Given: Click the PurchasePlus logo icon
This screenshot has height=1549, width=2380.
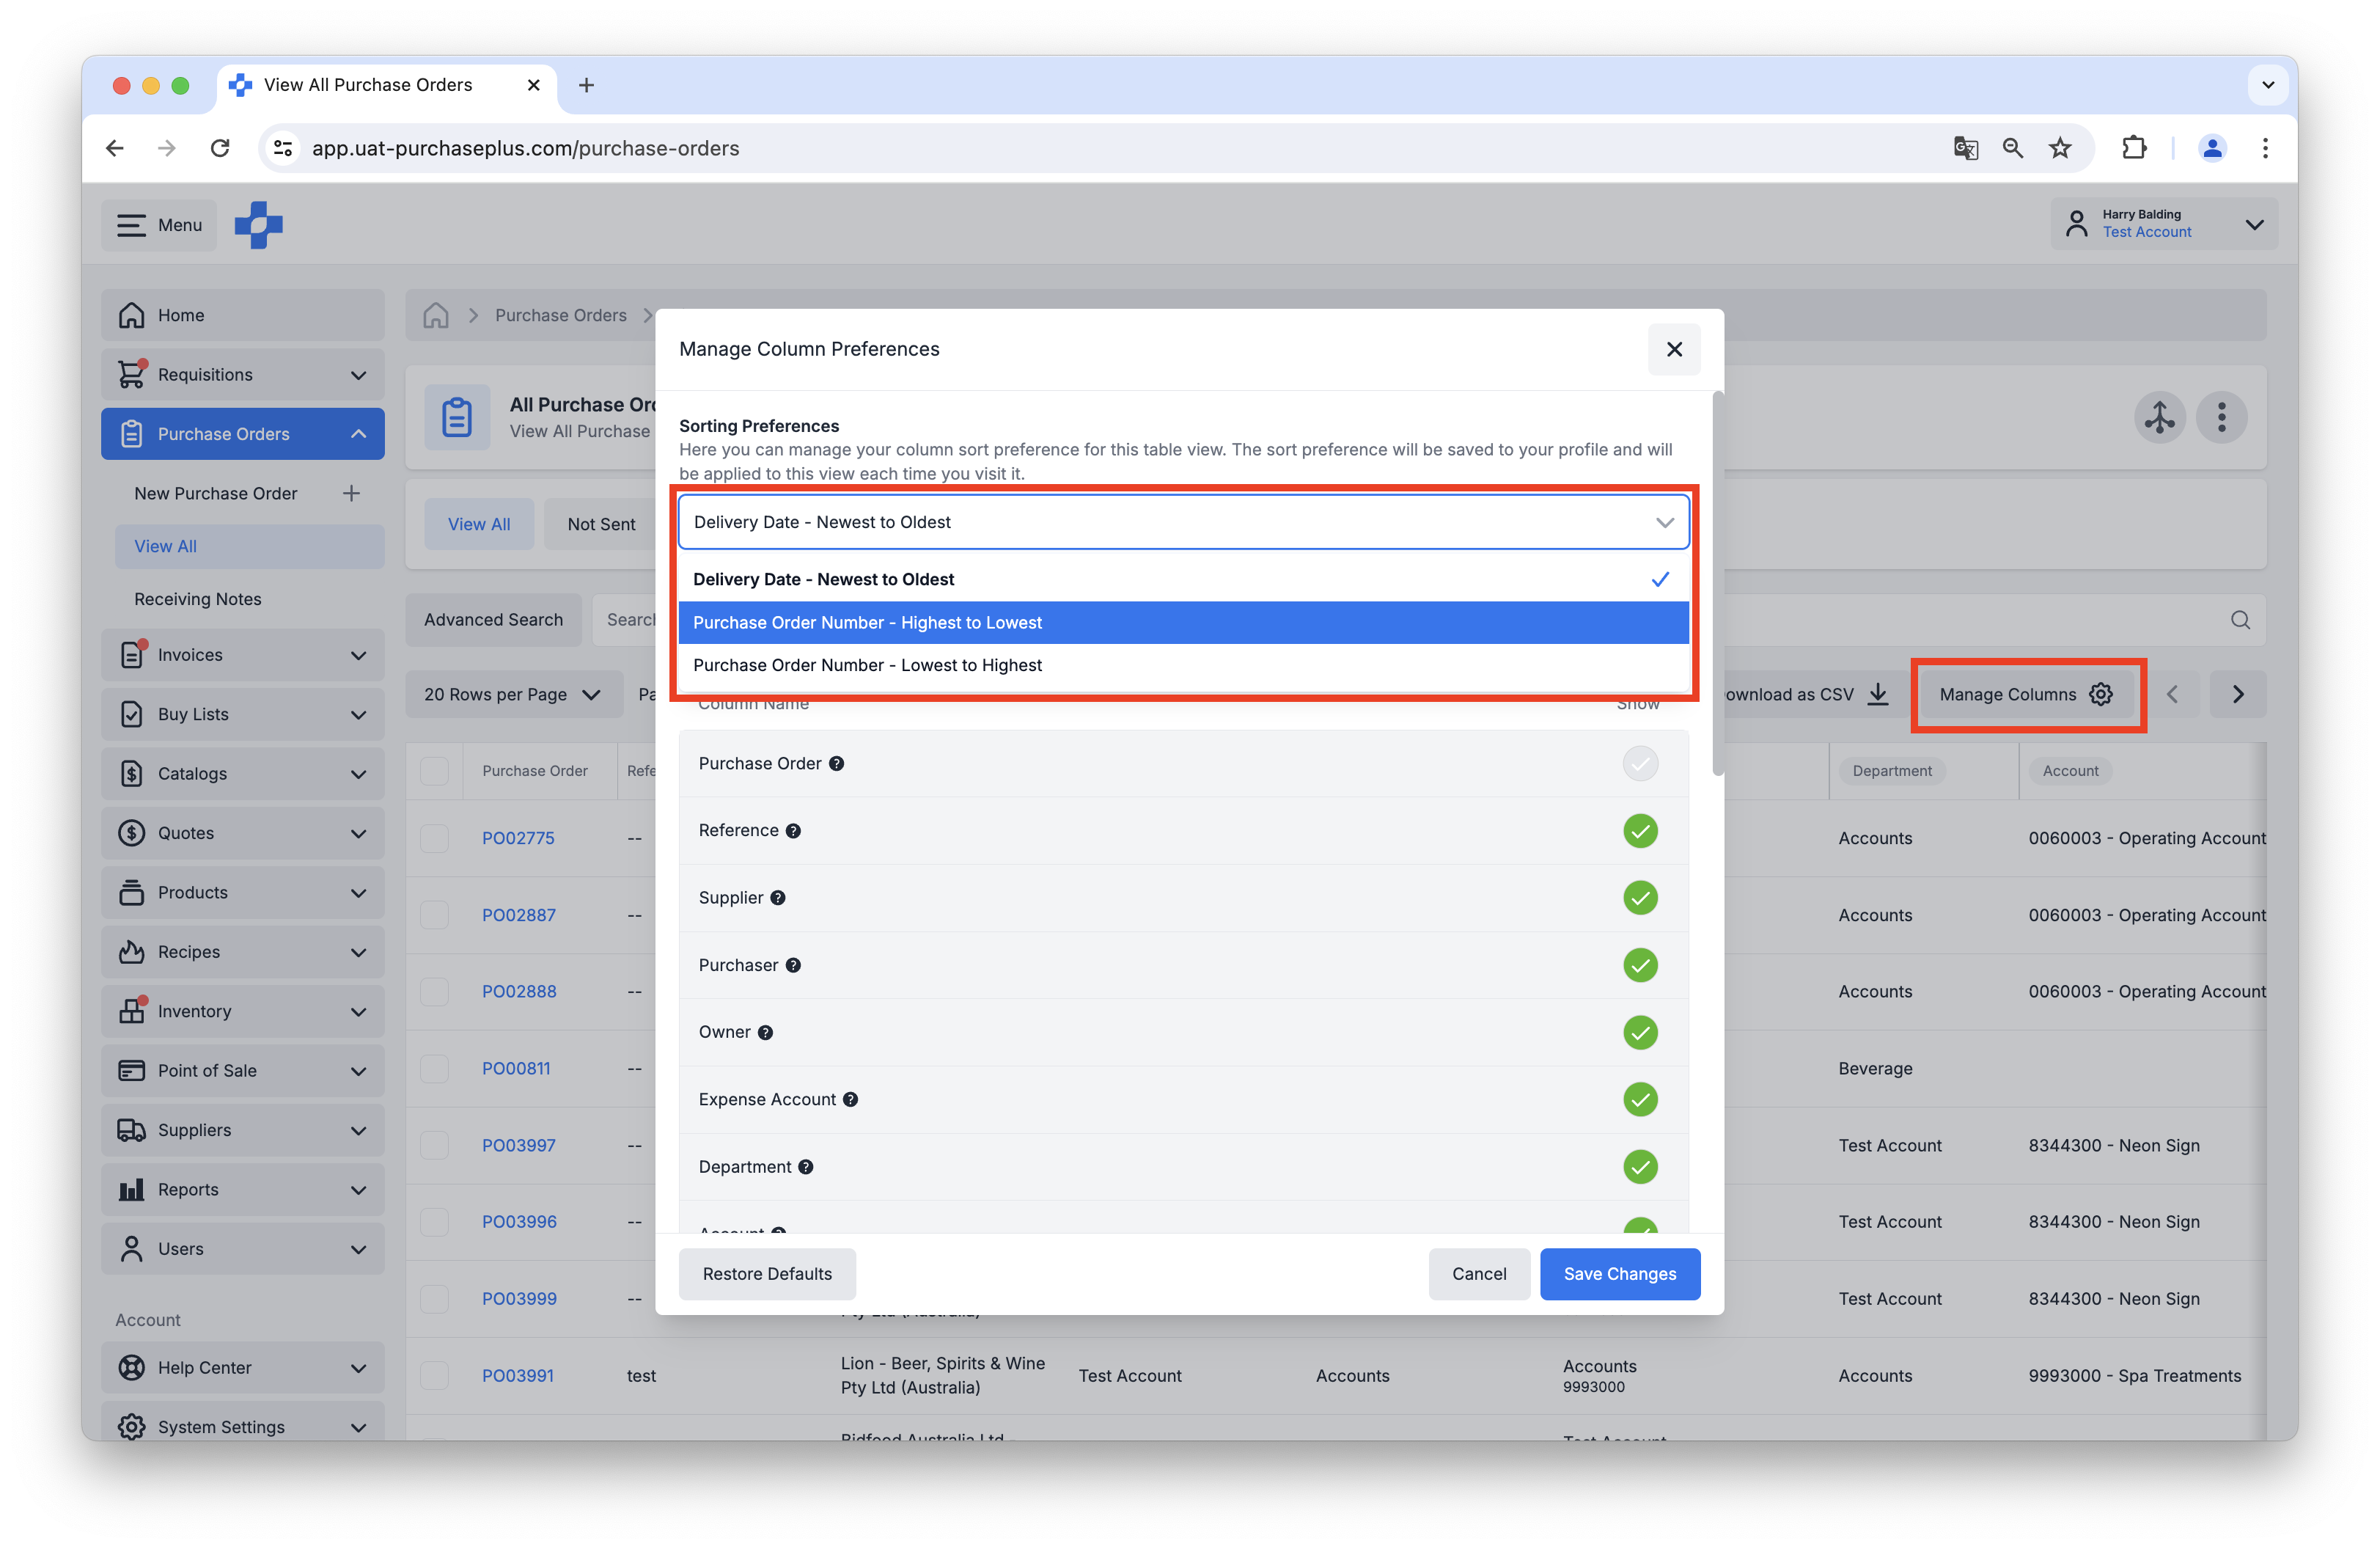Looking at the screenshot, I should [259, 225].
